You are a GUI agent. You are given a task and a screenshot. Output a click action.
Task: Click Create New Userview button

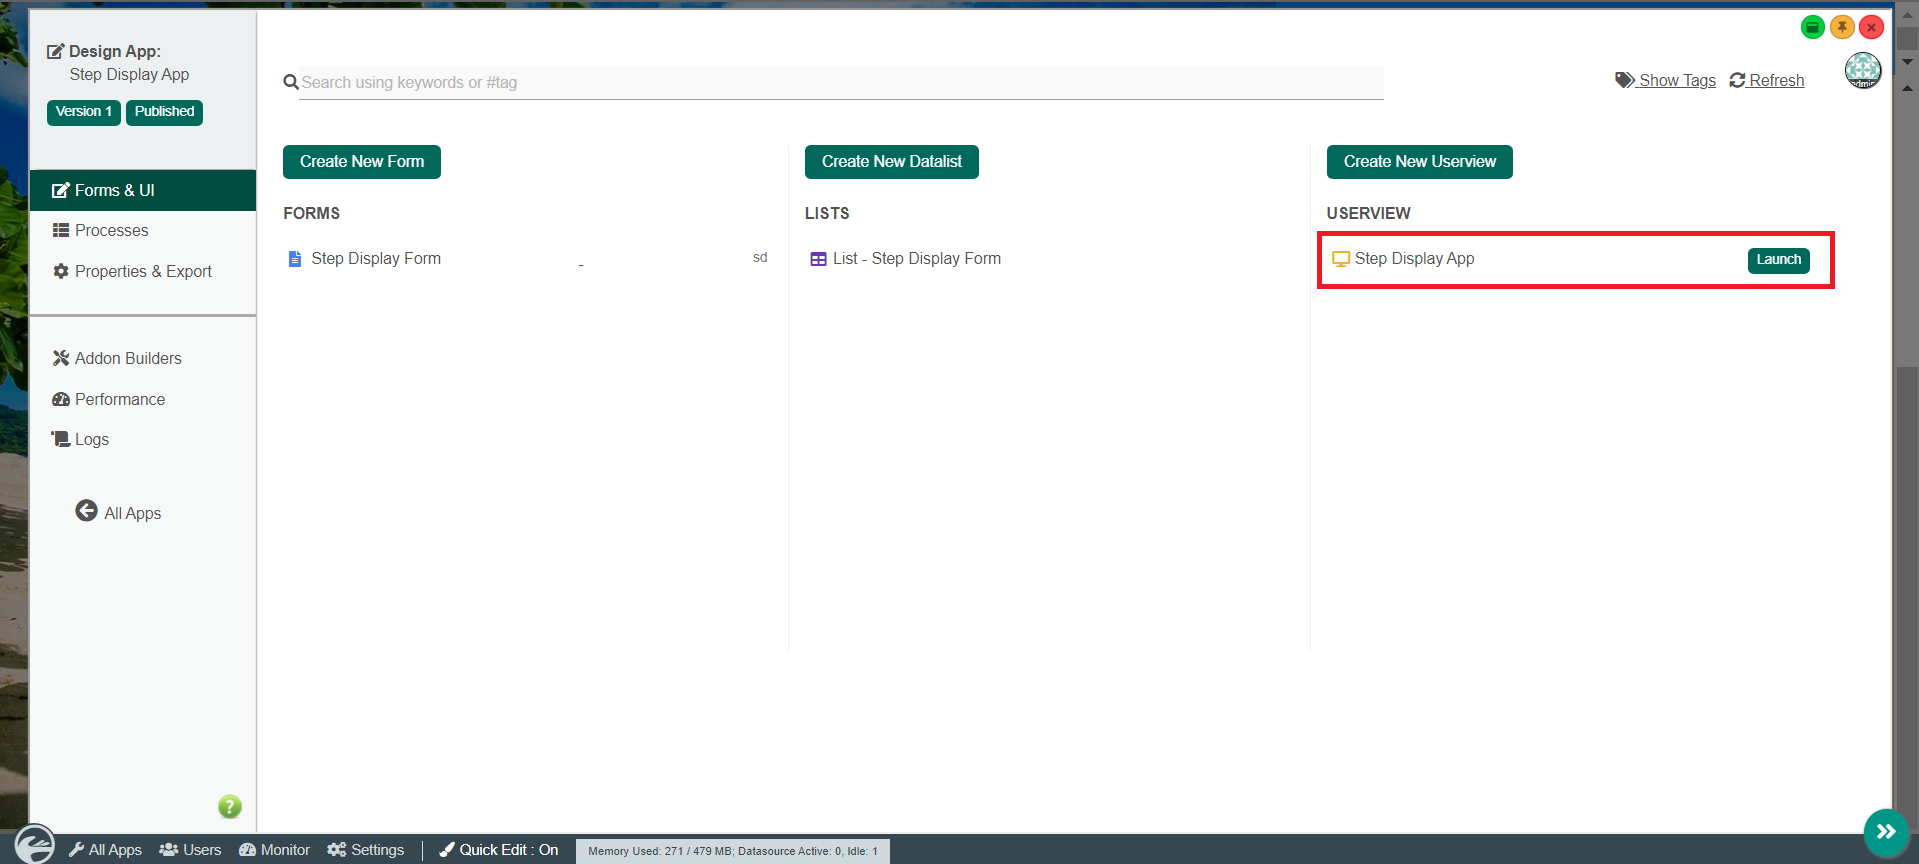(1420, 162)
